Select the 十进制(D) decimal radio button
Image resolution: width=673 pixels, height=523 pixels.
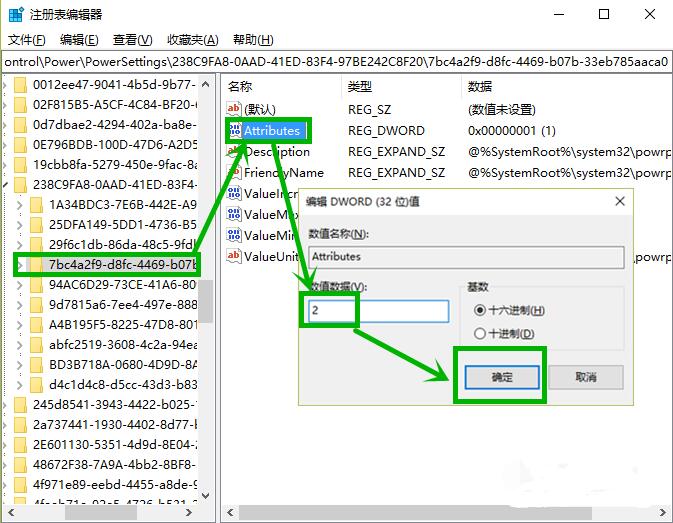pyautogui.click(x=480, y=333)
